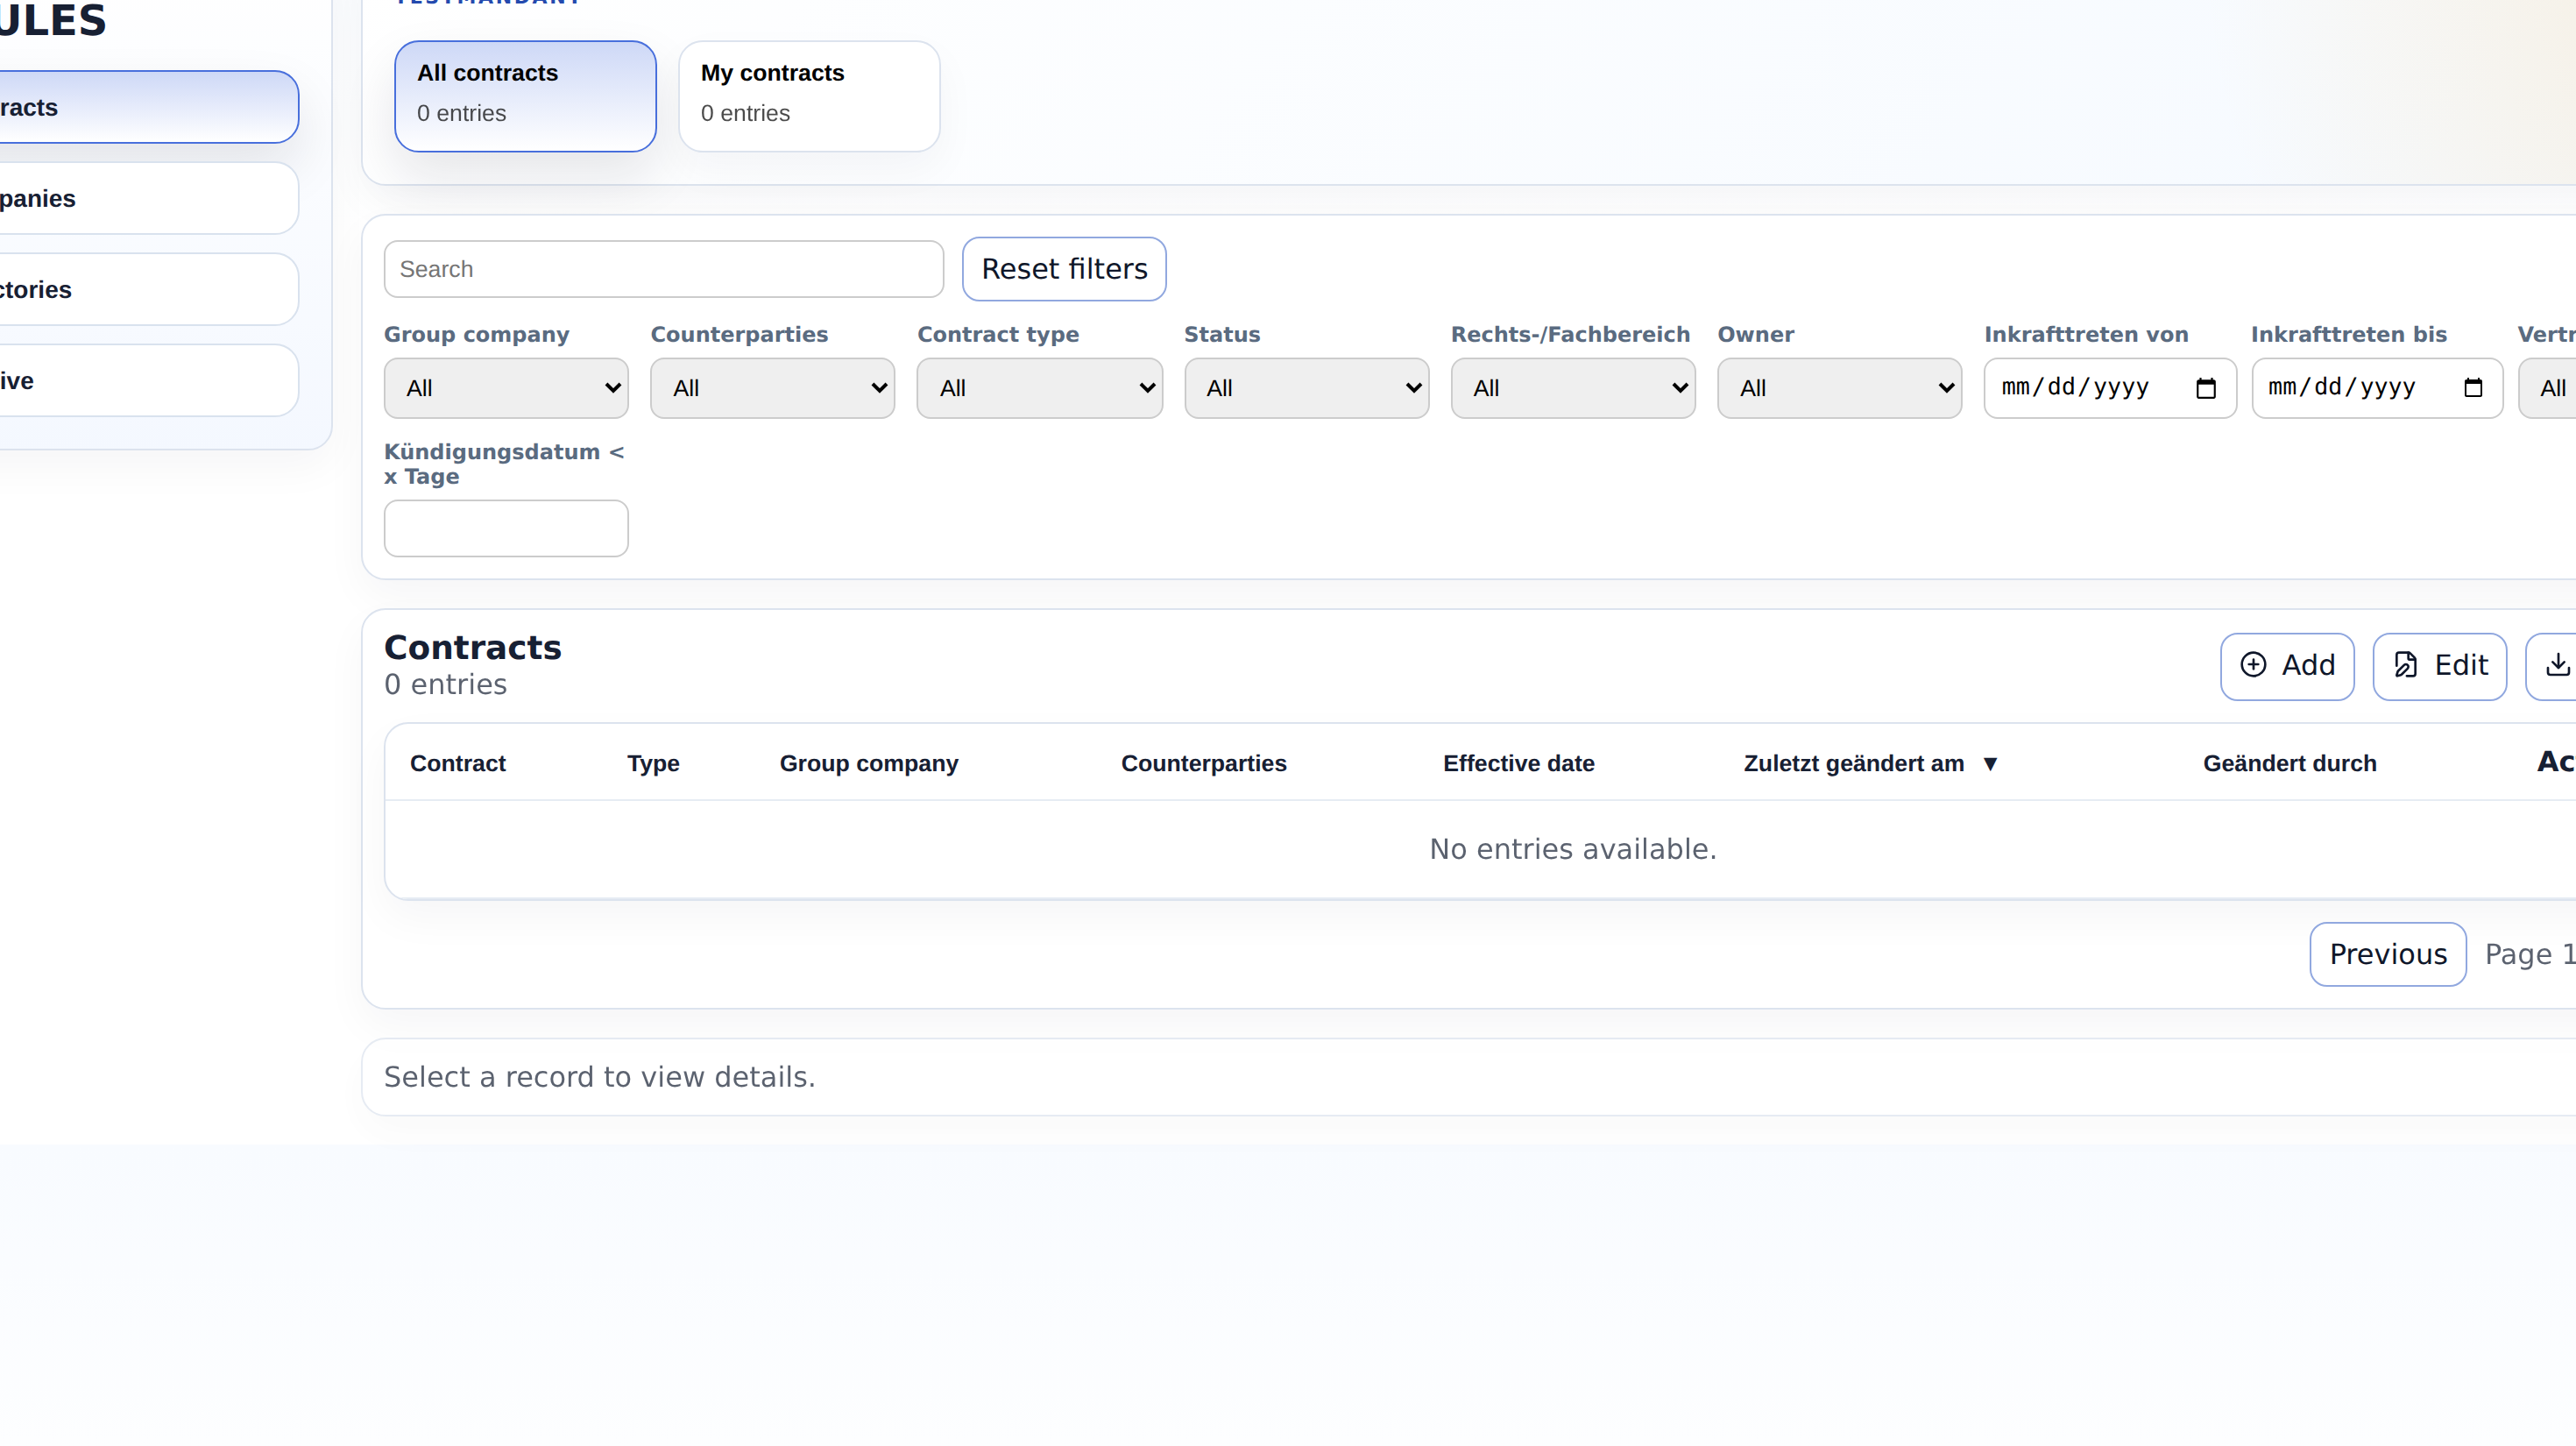Sort by the Effective date column header
Image resolution: width=2576 pixels, height=1446 pixels.
coord(1519,764)
